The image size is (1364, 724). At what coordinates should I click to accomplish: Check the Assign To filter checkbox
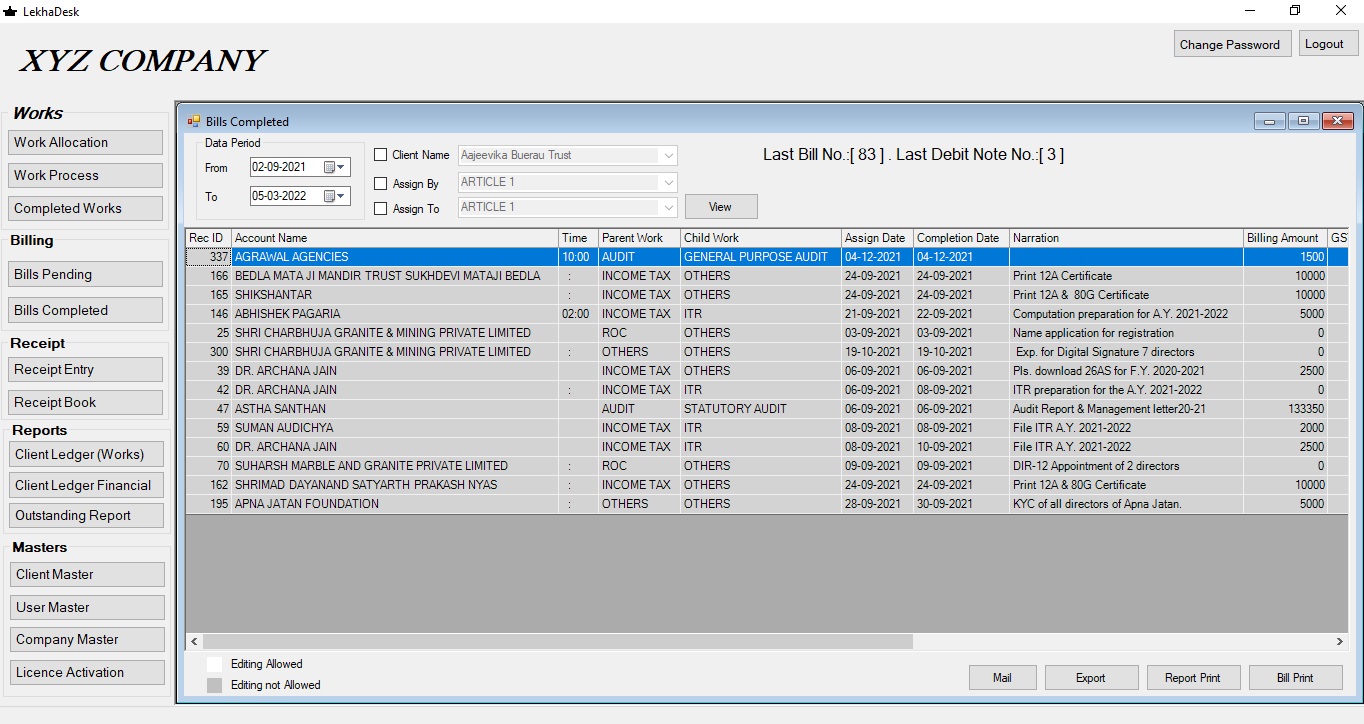pyautogui.click(x=381, y=209)
